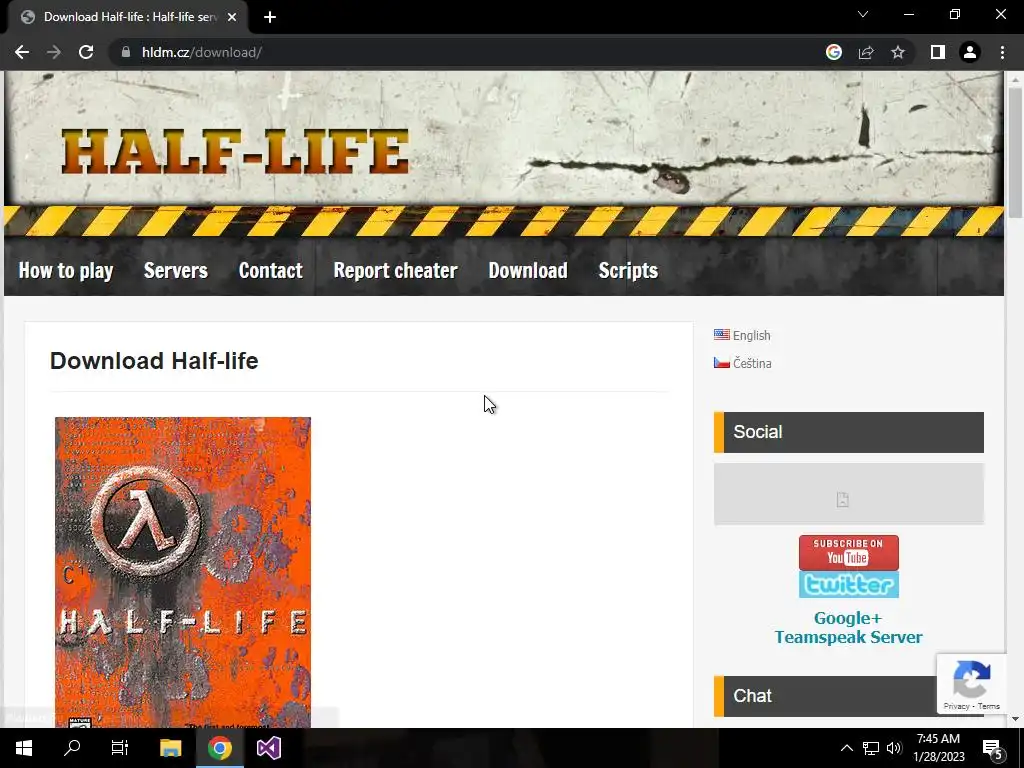Open the Twitter button
Screen dimensions: 1024x768
(x=848, y=584)
